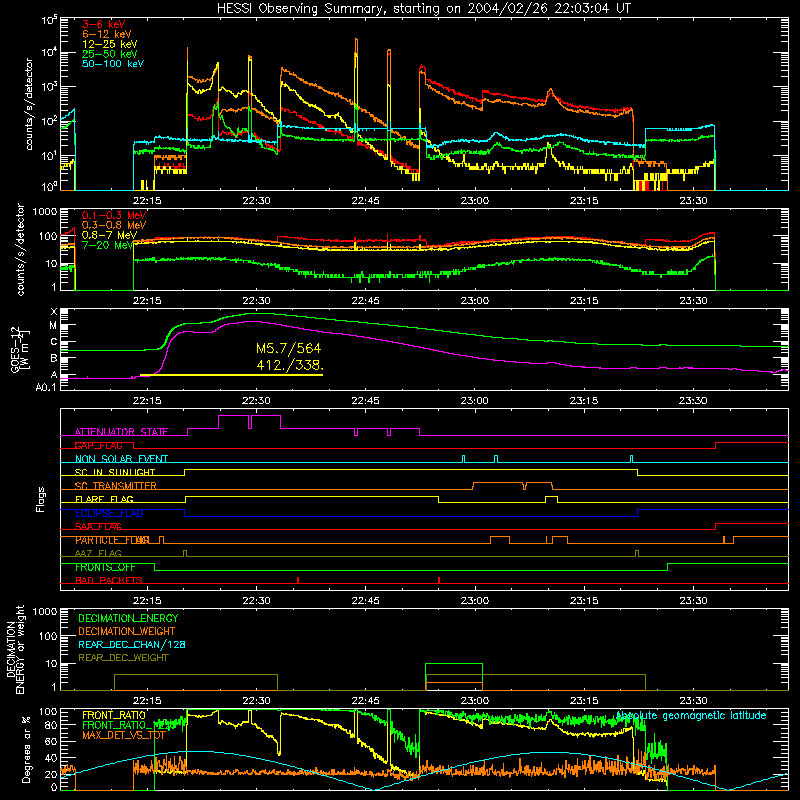Select the PARTICLE_FLAG label

coord(112,540)
